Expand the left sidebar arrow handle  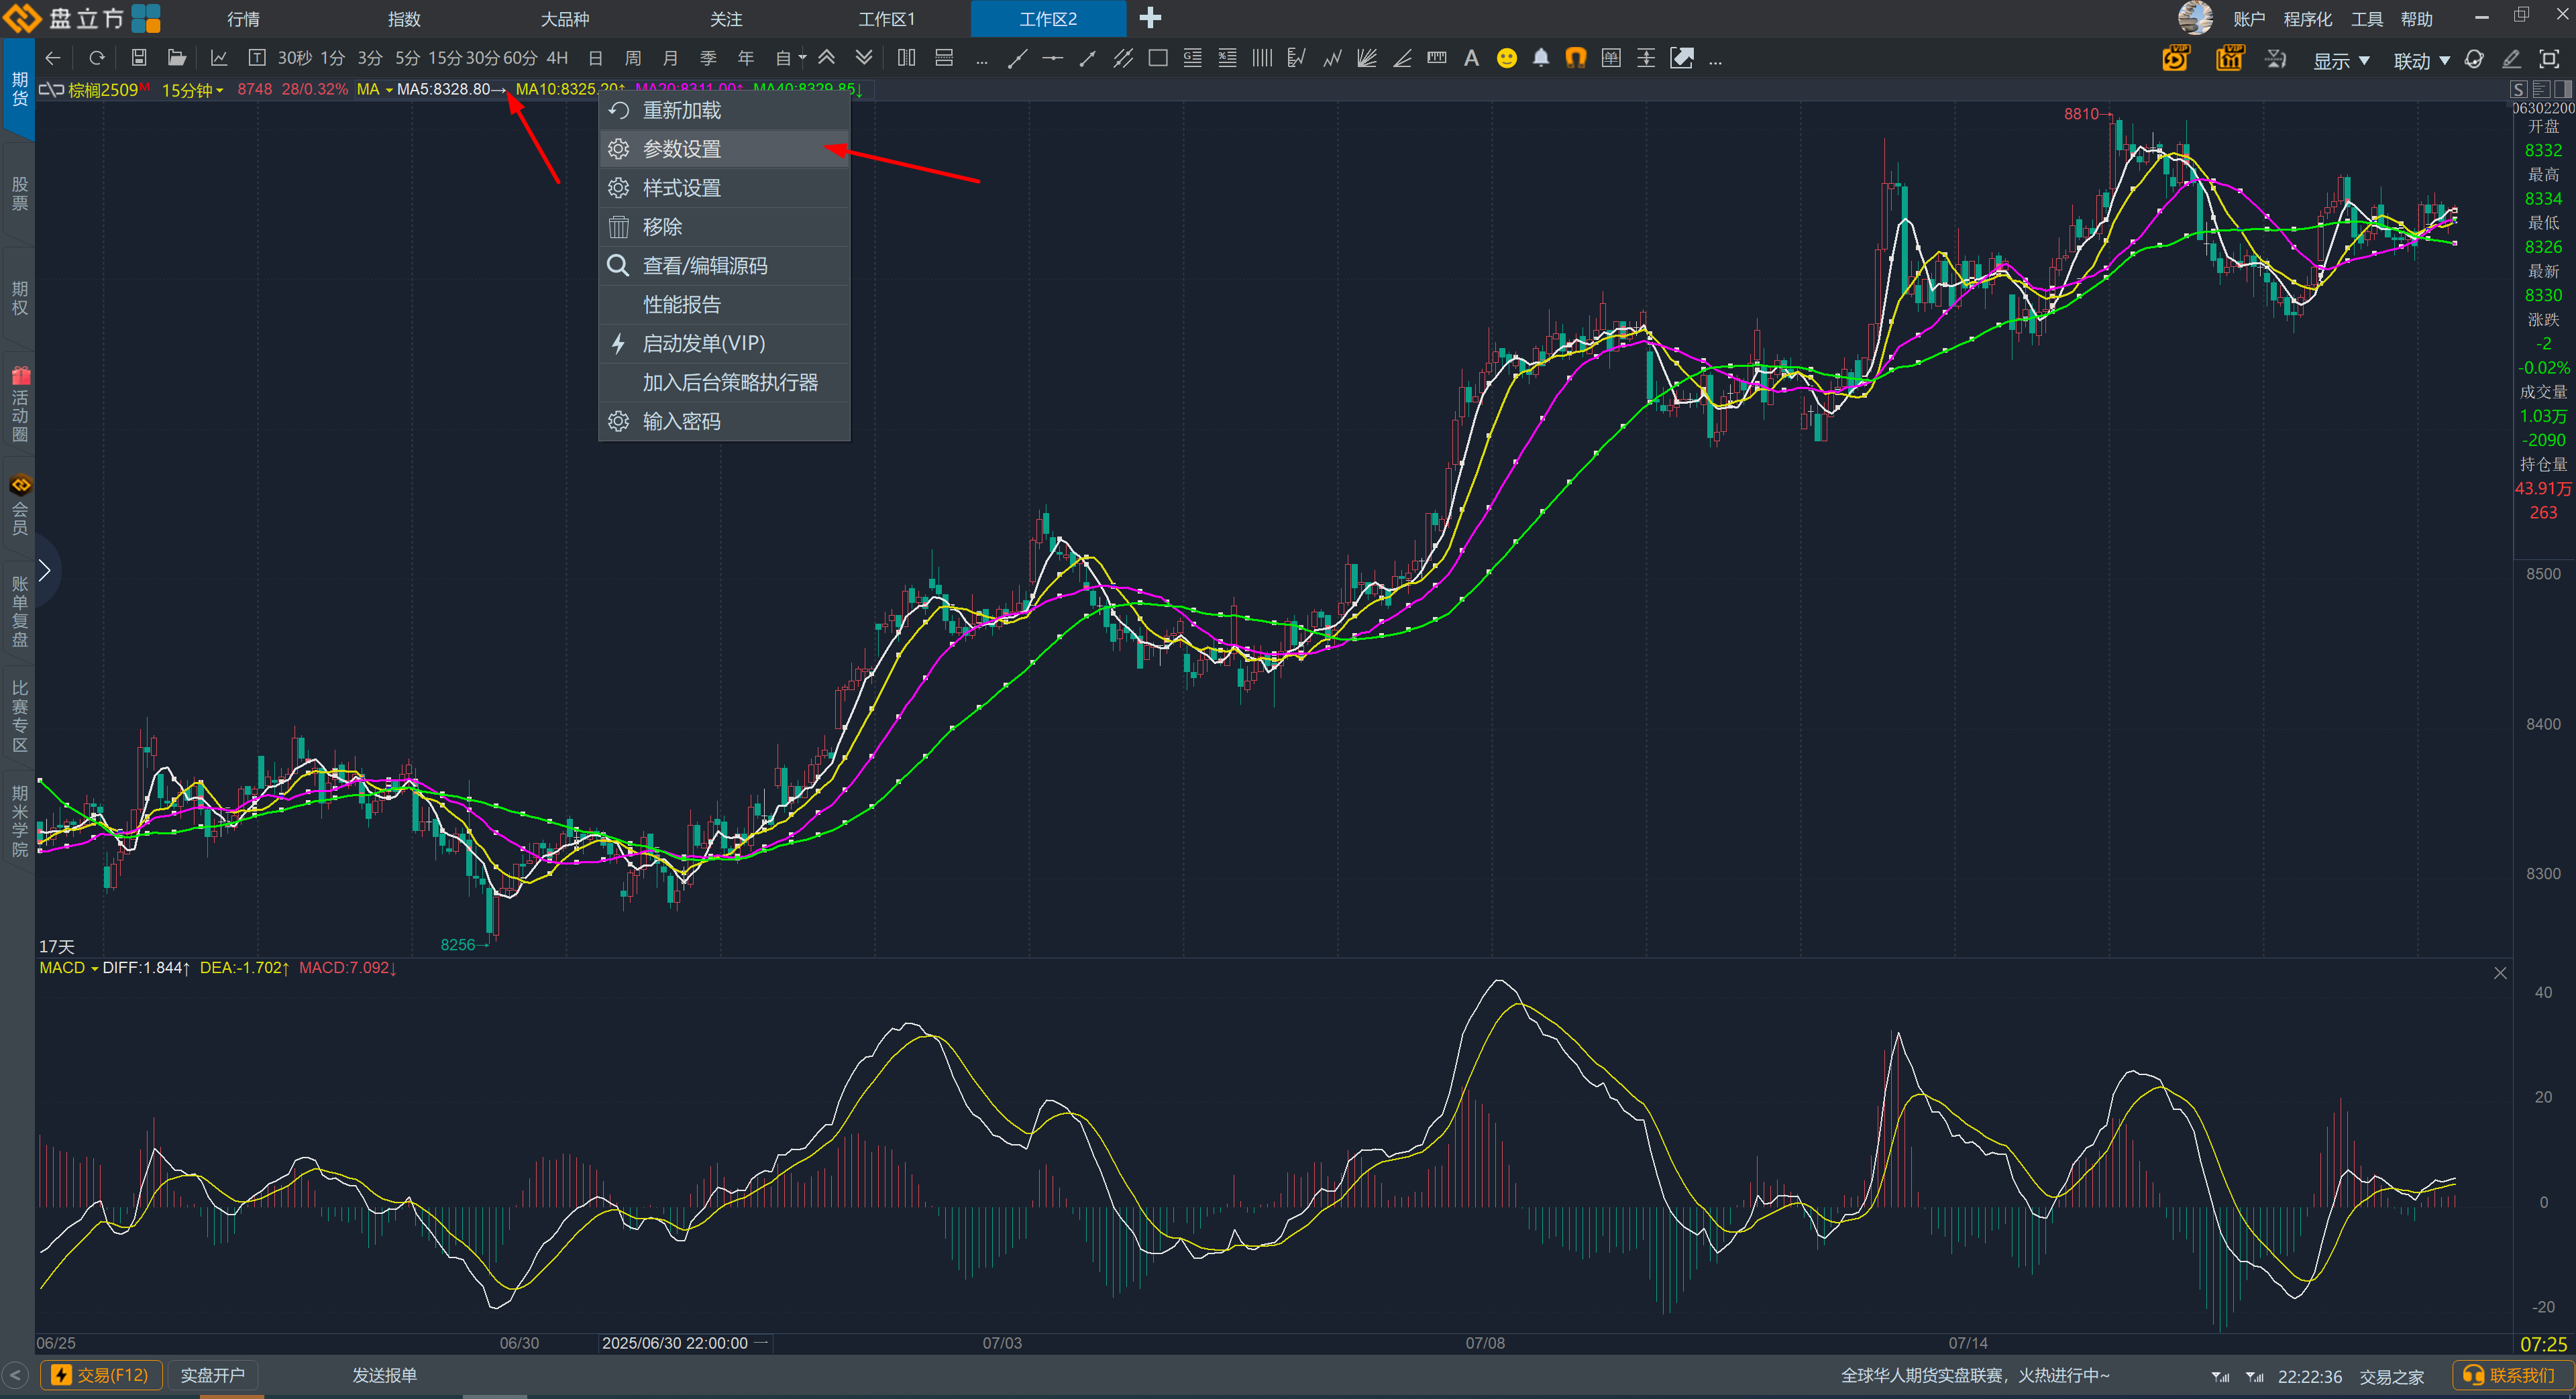click(x=44, y=570)
